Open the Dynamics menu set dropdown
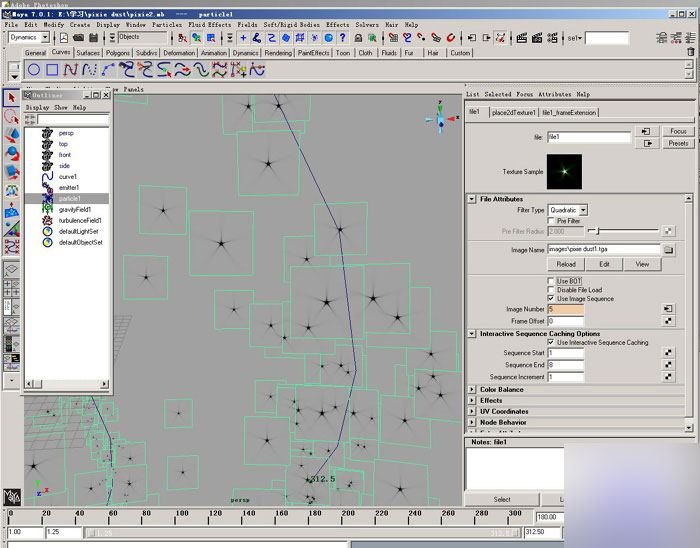This screenshot has width=700, height=548. click(x=29, y=37)
